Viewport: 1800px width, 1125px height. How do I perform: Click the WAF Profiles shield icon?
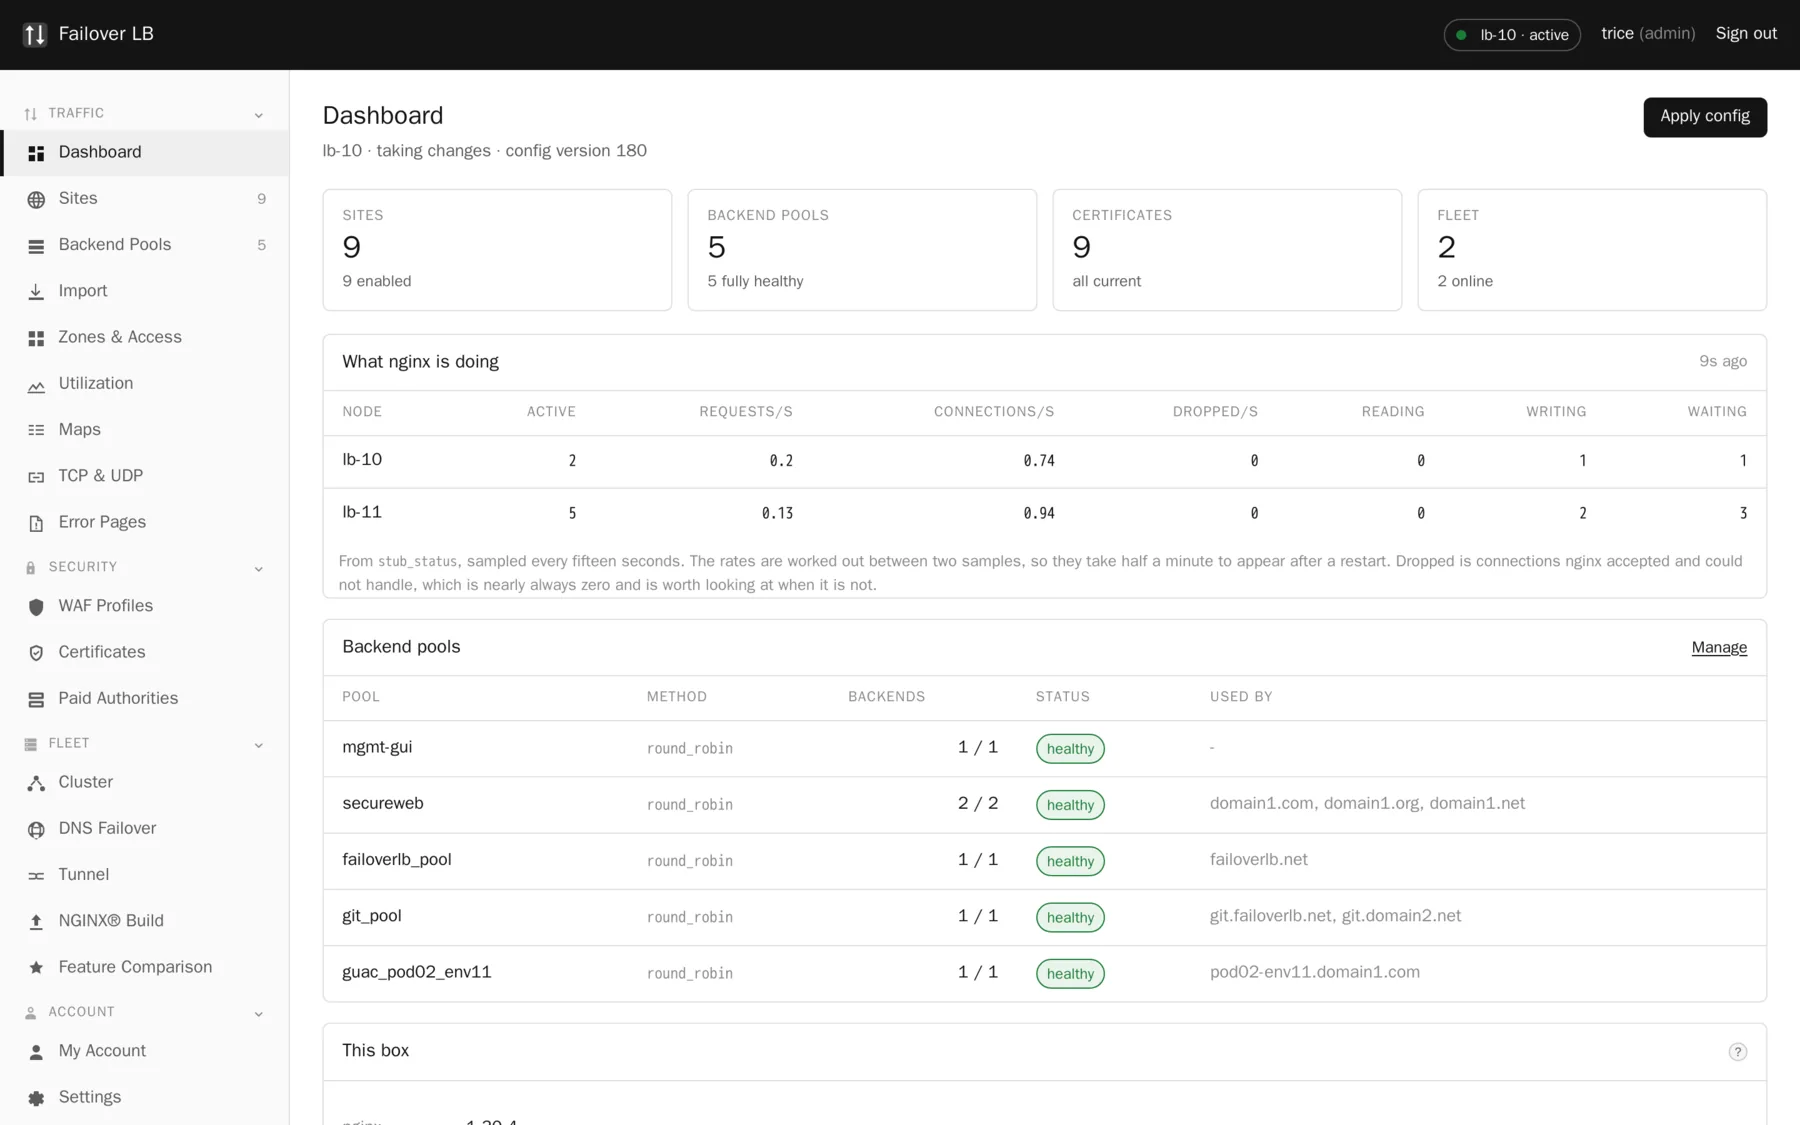point(36,607)
